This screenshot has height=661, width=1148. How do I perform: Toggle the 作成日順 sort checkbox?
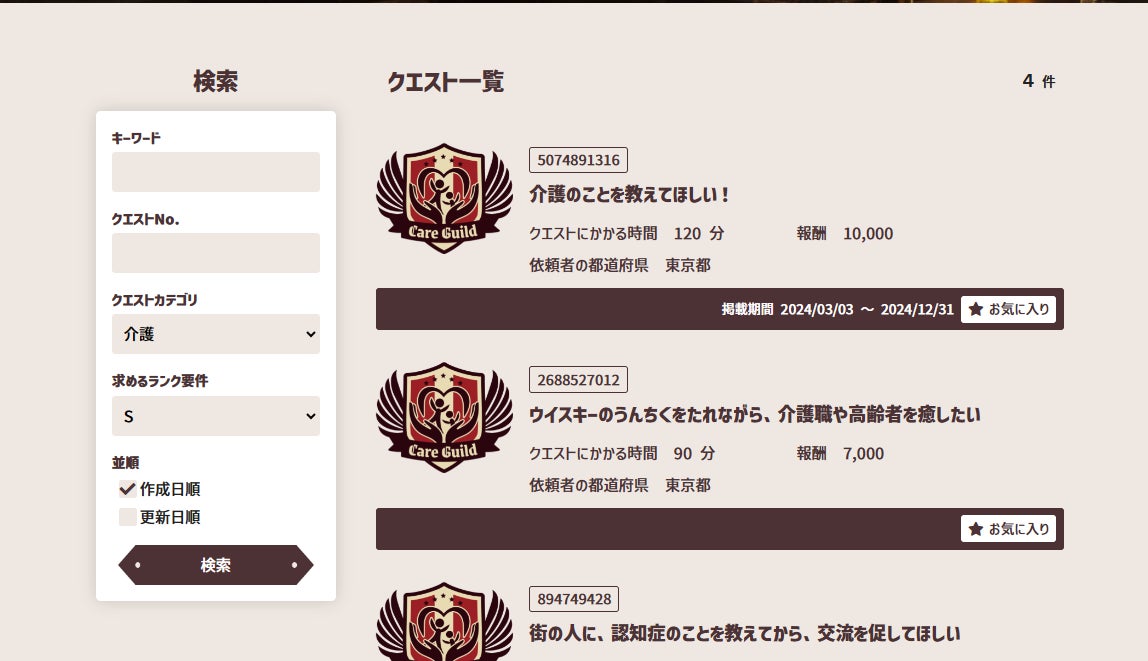[x=127, y=489]
